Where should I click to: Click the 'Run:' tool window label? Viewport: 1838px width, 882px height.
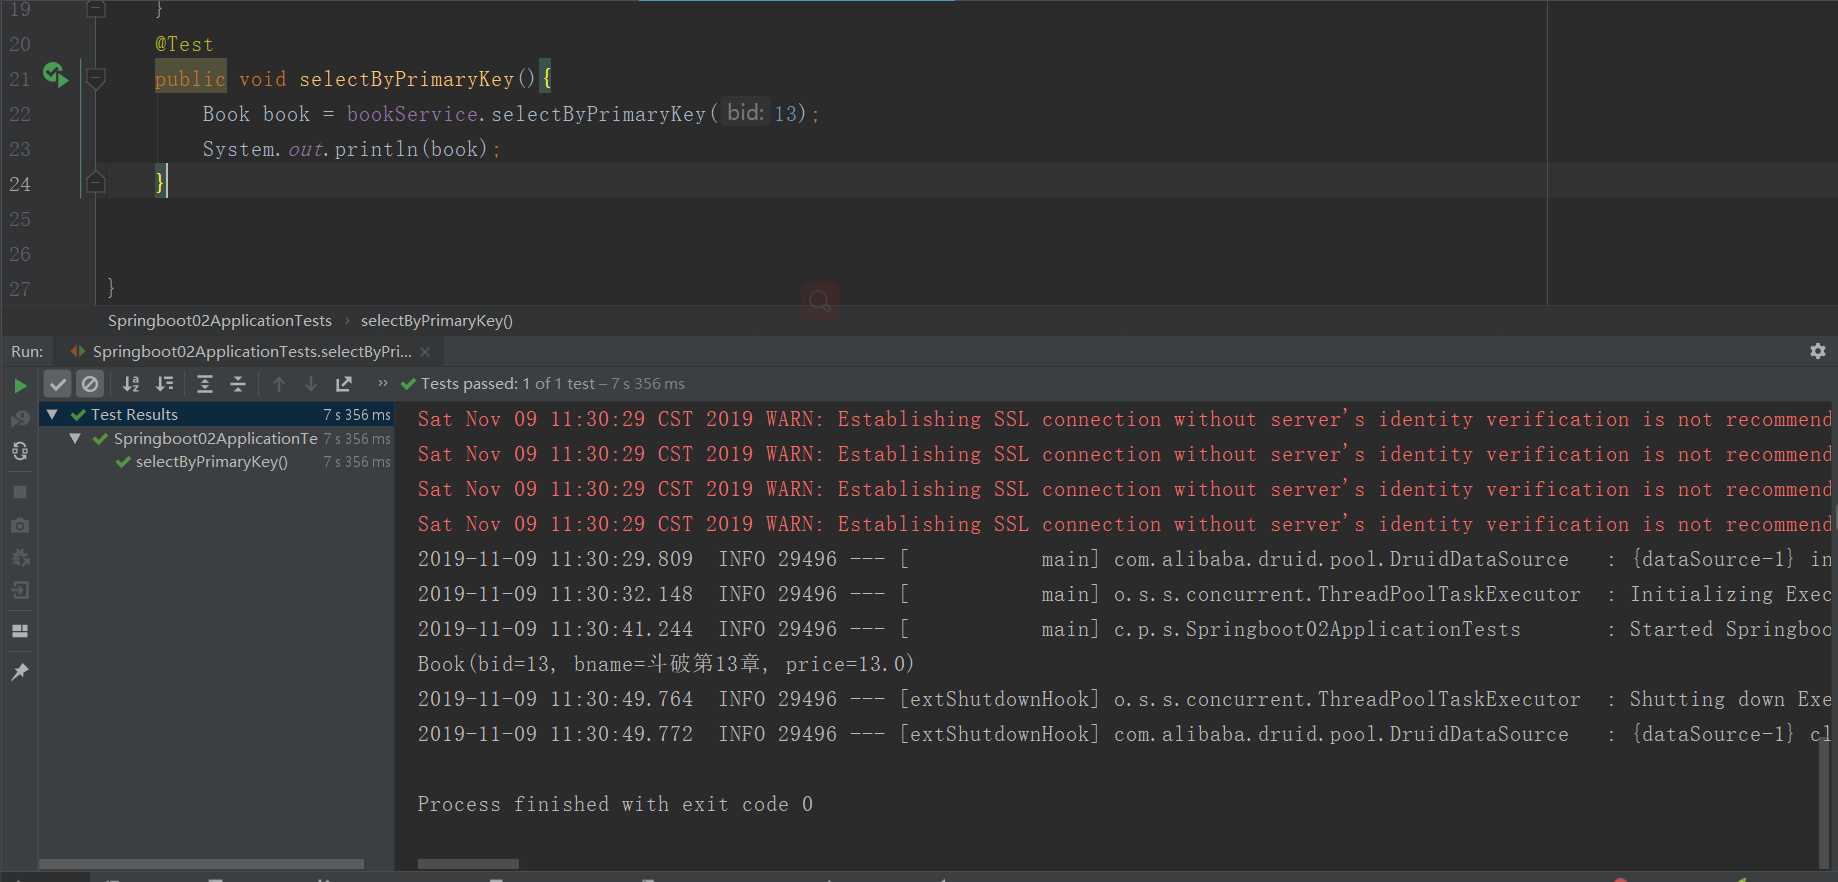click(27, 352)
